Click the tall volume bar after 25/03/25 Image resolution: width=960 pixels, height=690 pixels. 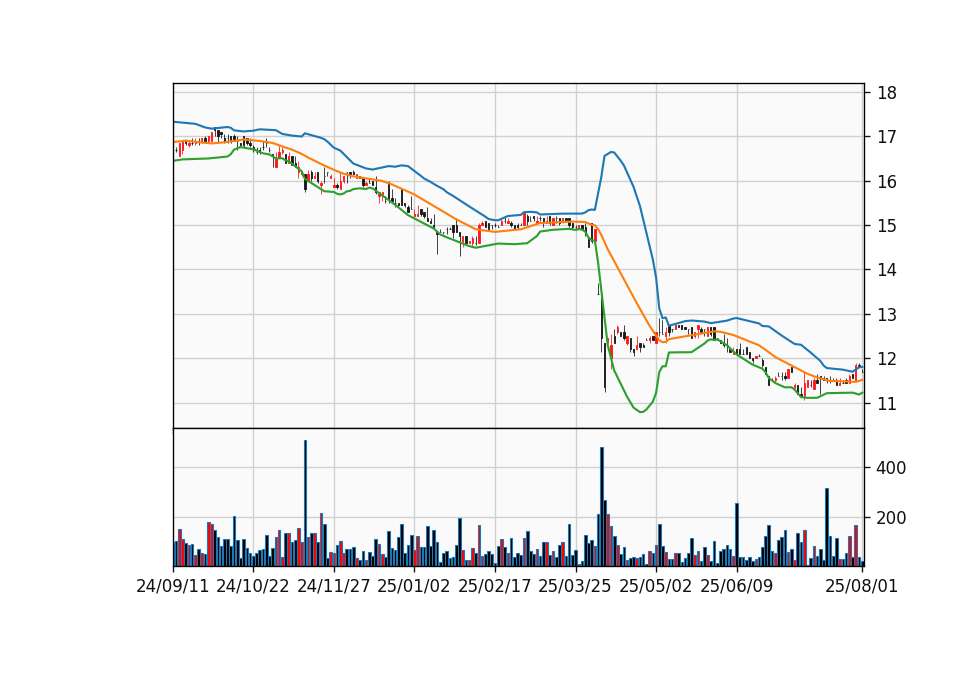point(602,506)
